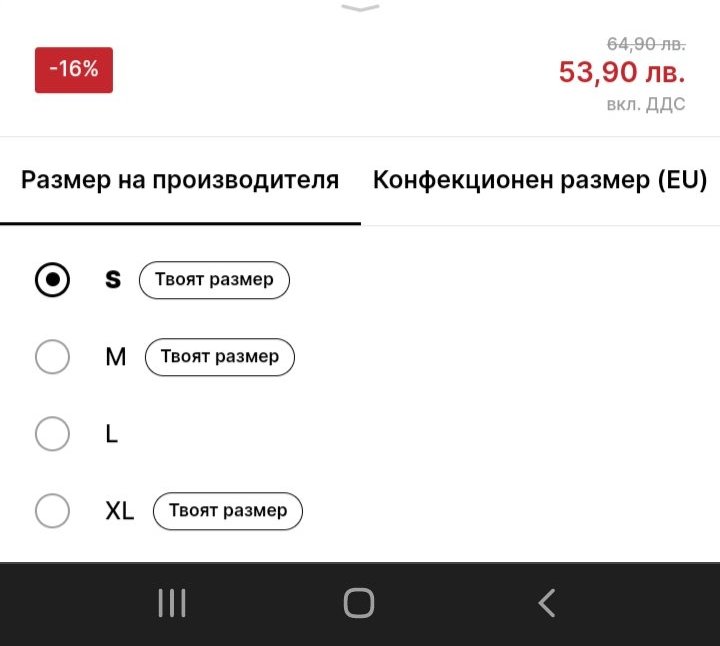
Task: Click the XL size label text
Action: 119,511
